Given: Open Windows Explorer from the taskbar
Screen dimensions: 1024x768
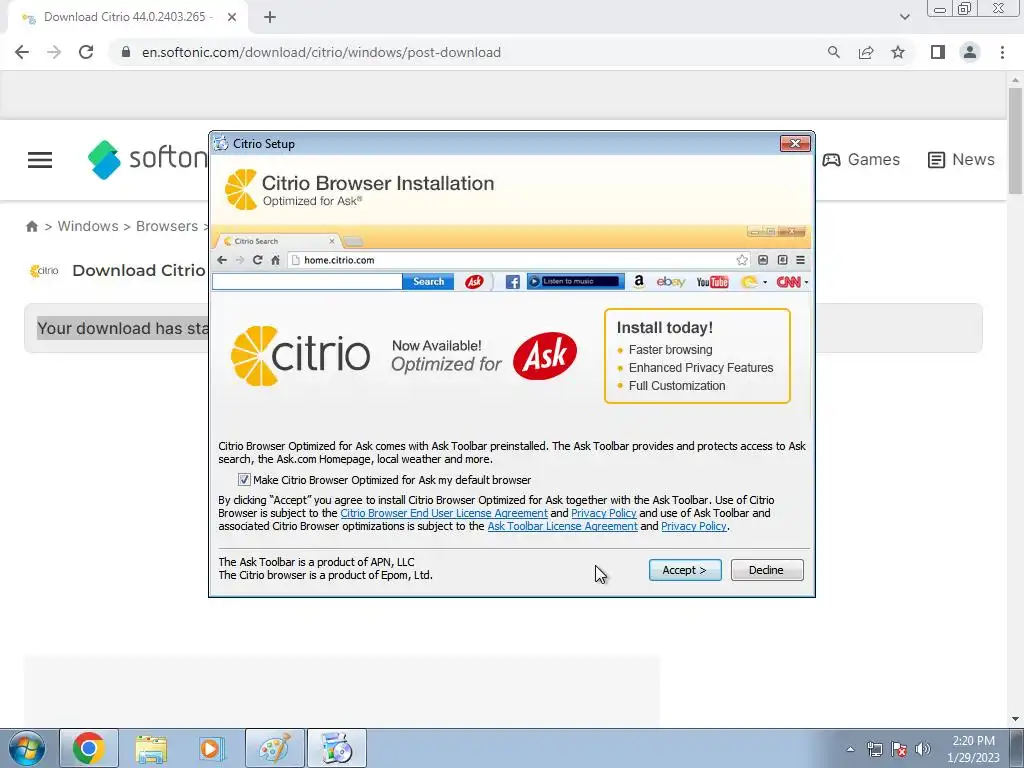Looking at the screenshot, I should point(151,748).
